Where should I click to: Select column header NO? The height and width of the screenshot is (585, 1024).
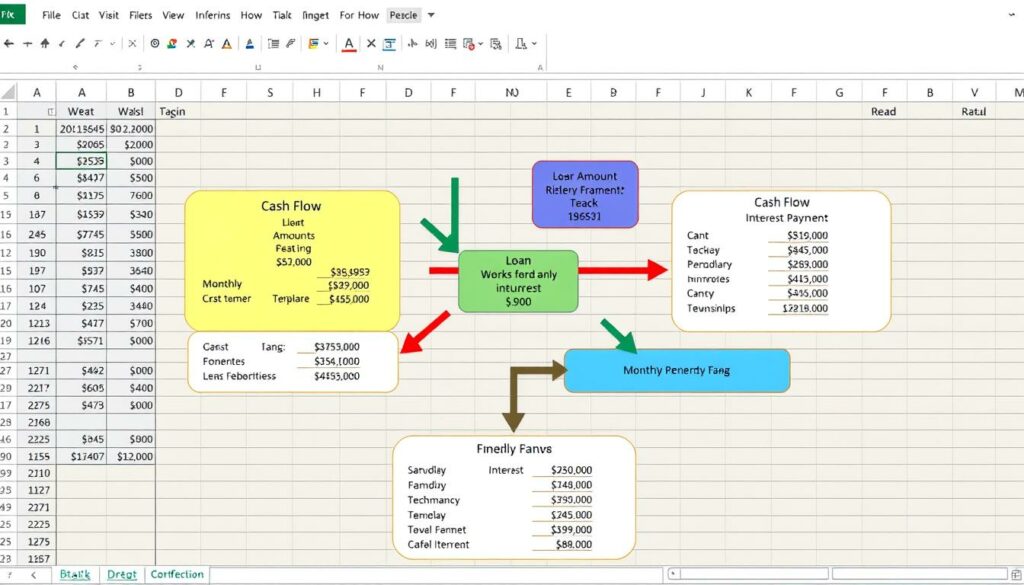(x=511, y=93)
